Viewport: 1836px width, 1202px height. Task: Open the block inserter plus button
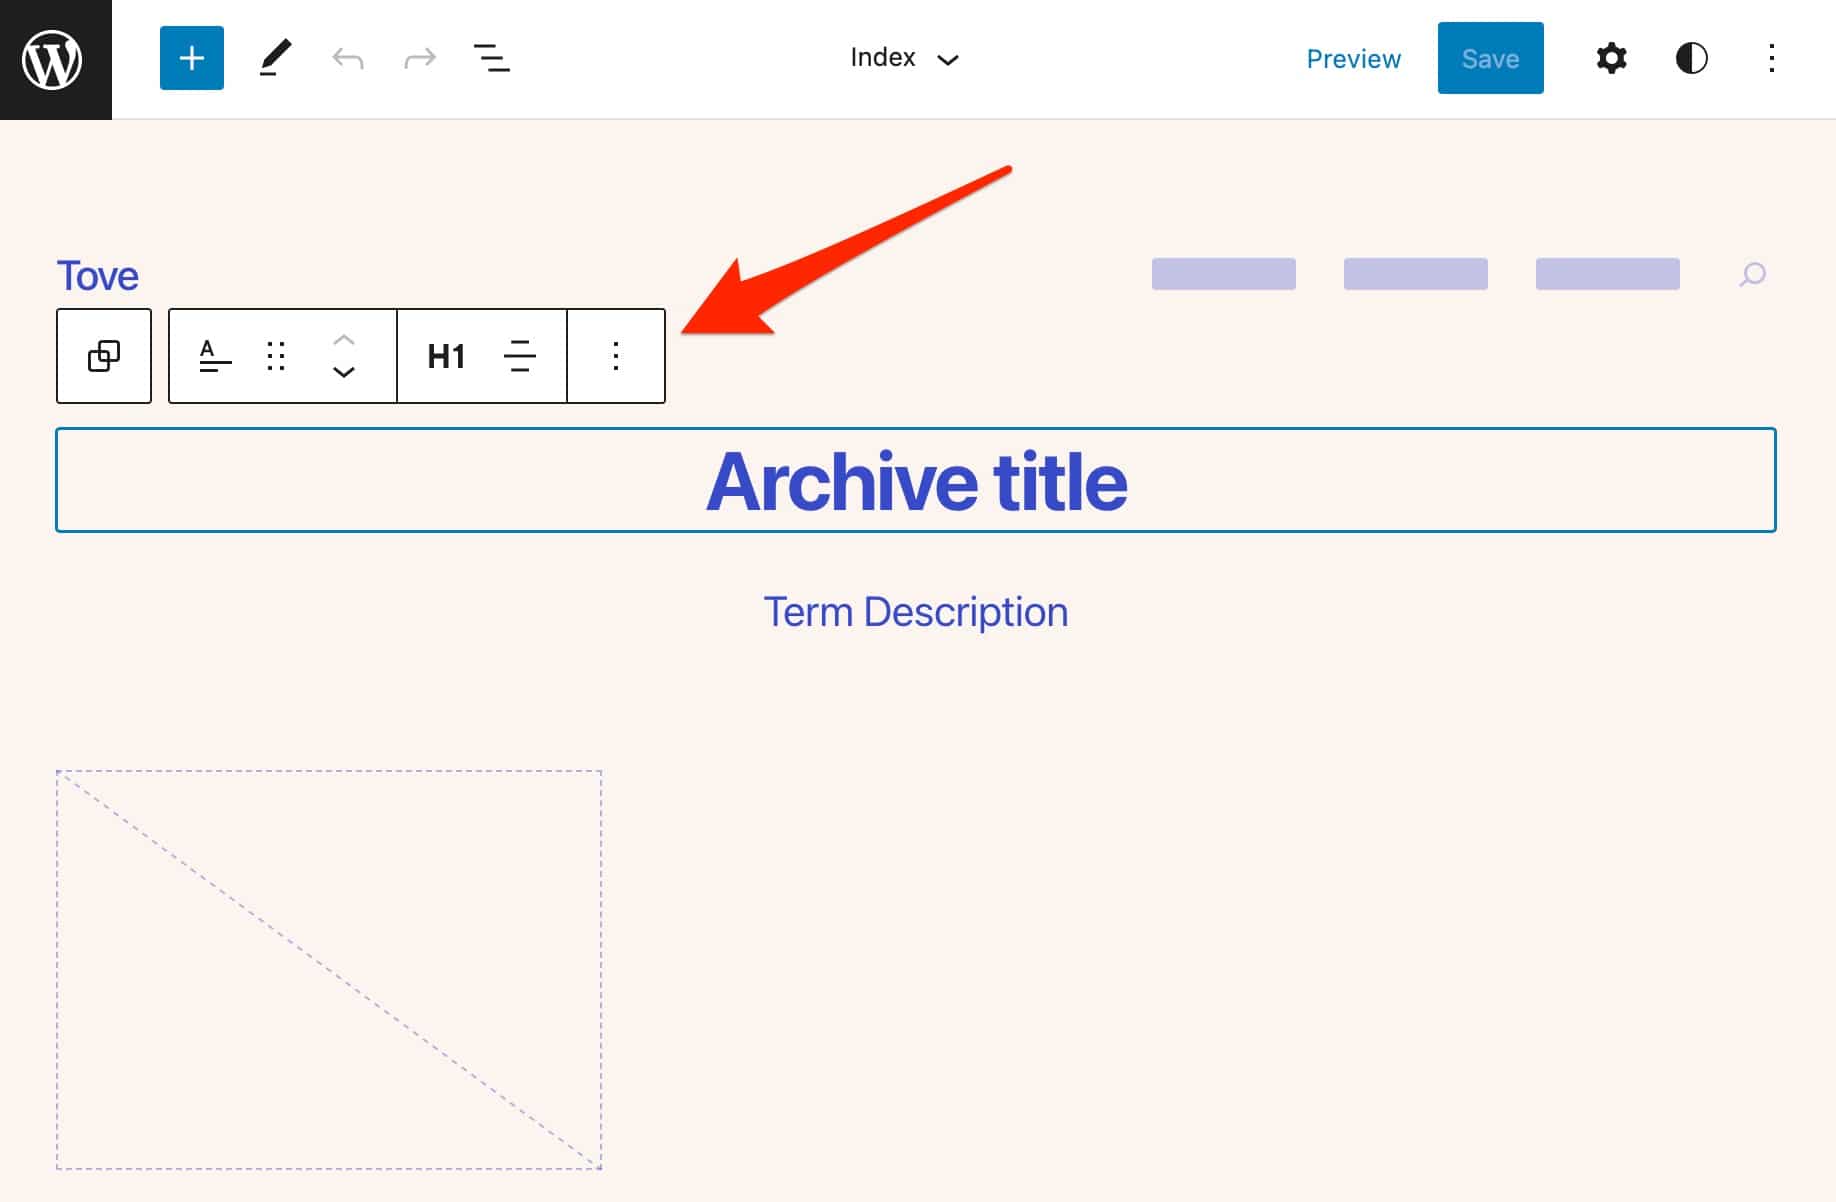(191, 58)
